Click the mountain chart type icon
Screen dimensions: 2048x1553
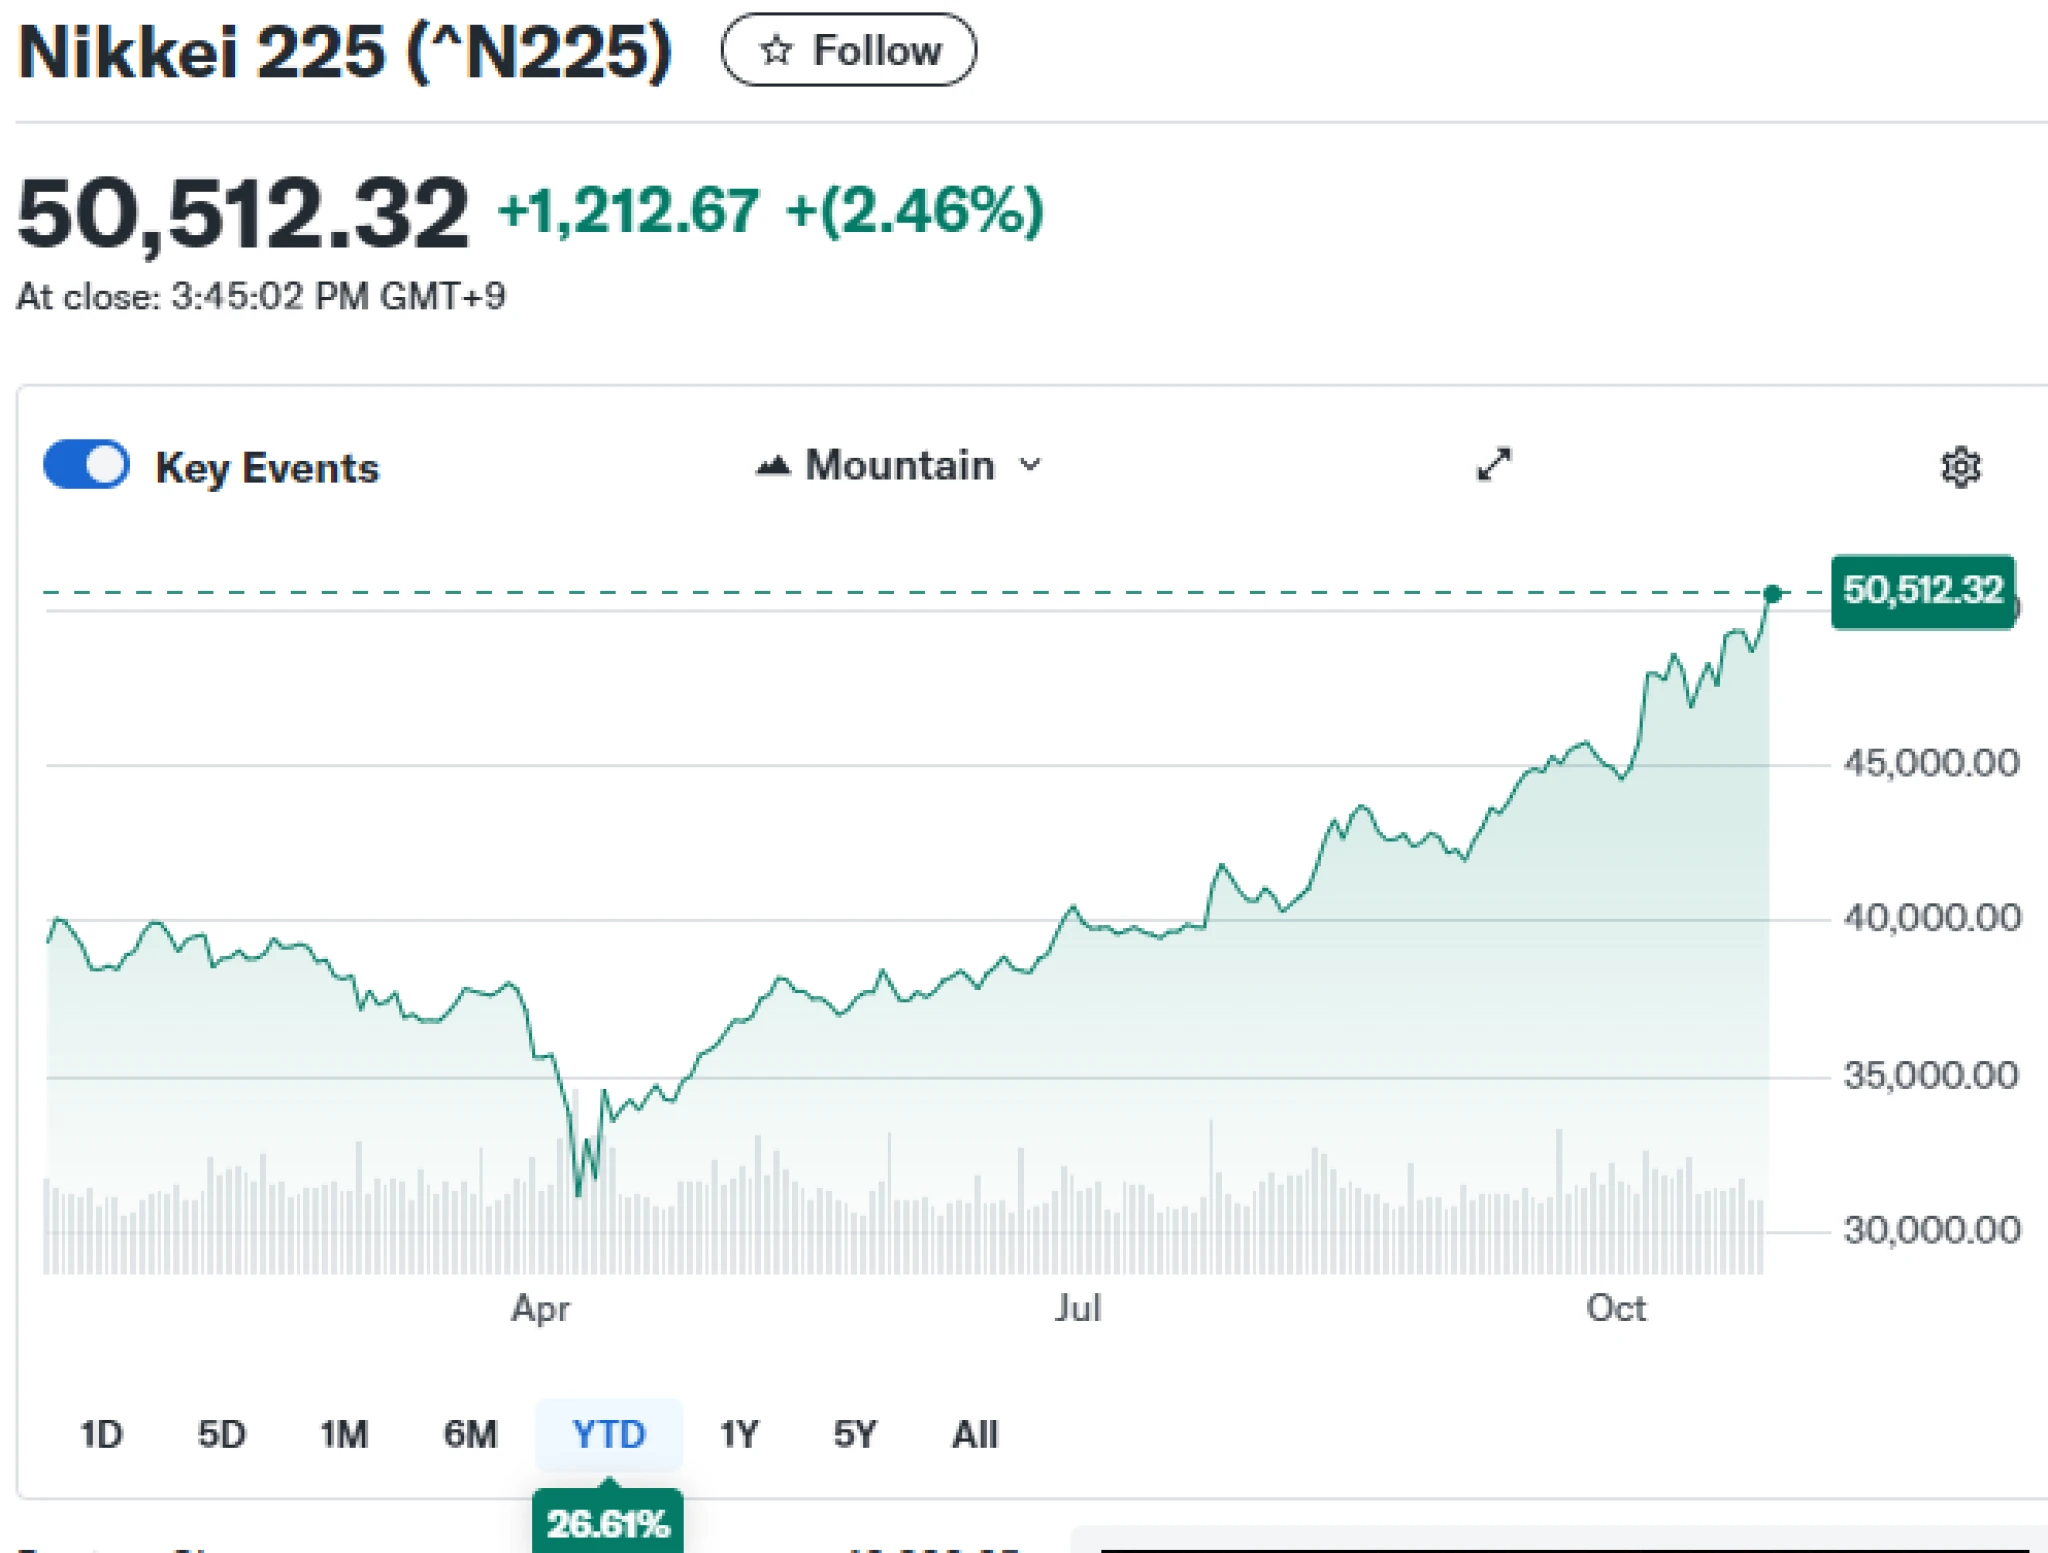772,465
